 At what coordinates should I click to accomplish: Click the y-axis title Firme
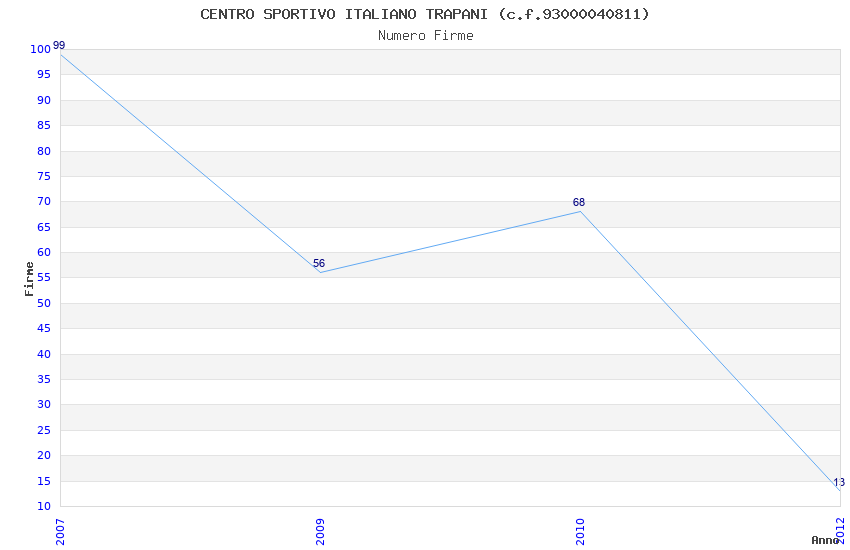coord(29,279)
